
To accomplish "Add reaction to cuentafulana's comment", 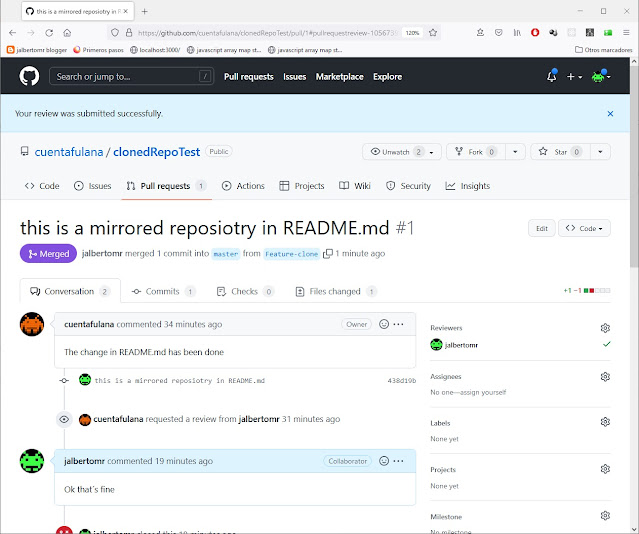I will pyautogui.click(x=384, y=324).
